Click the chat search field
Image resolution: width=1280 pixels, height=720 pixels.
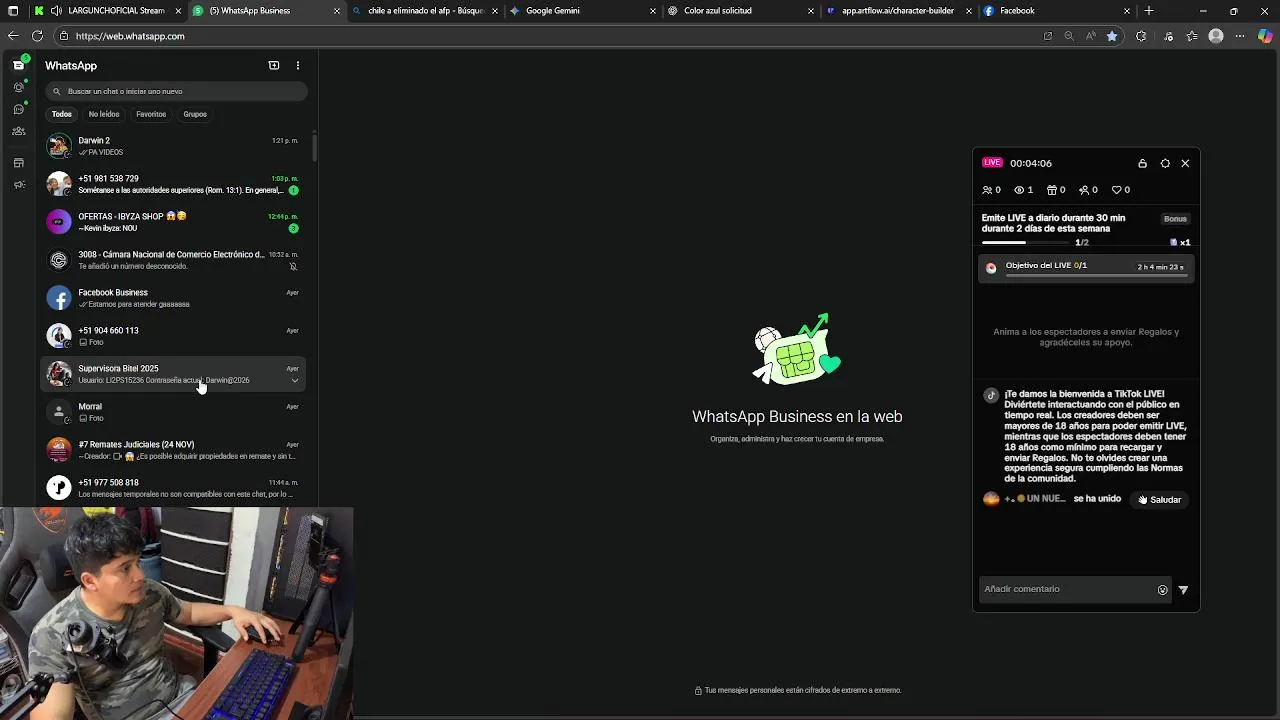click(x=176, y=91)
